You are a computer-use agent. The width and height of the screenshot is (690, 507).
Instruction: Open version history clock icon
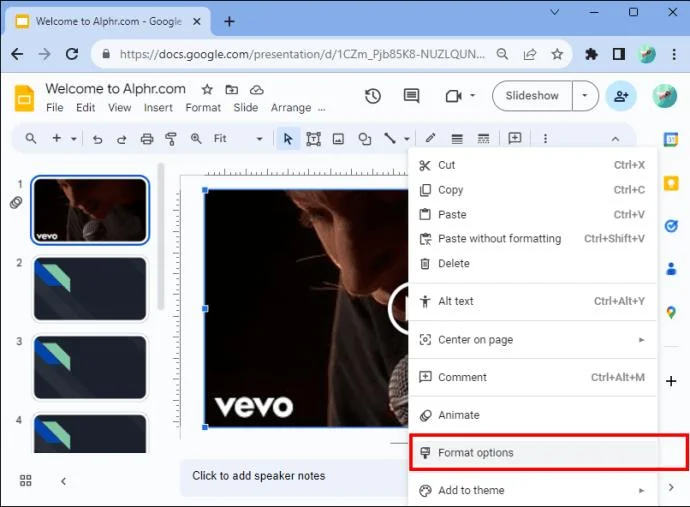[373, 96]
